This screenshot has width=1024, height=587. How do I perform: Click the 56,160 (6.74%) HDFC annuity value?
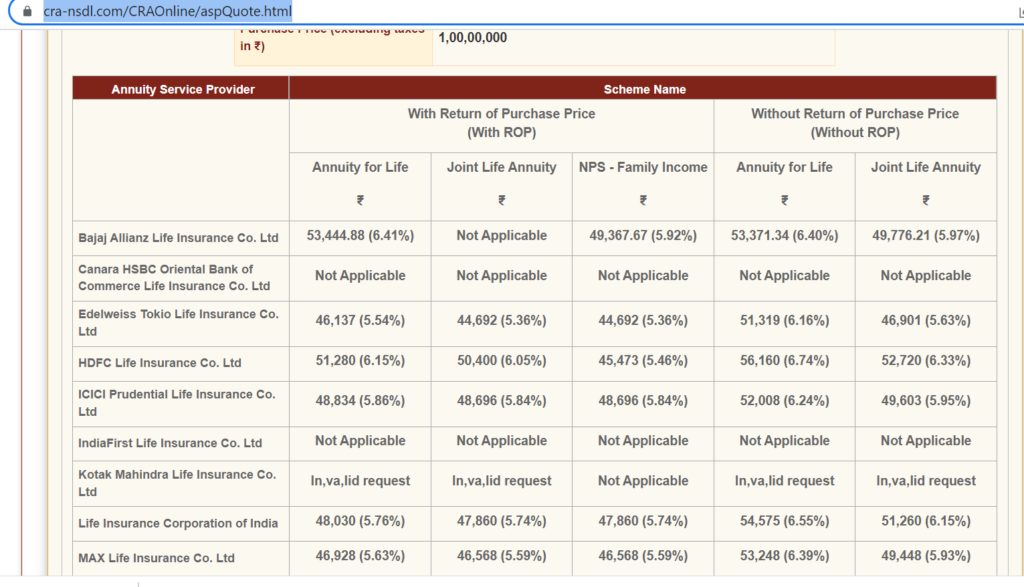[x=784, y=361]
